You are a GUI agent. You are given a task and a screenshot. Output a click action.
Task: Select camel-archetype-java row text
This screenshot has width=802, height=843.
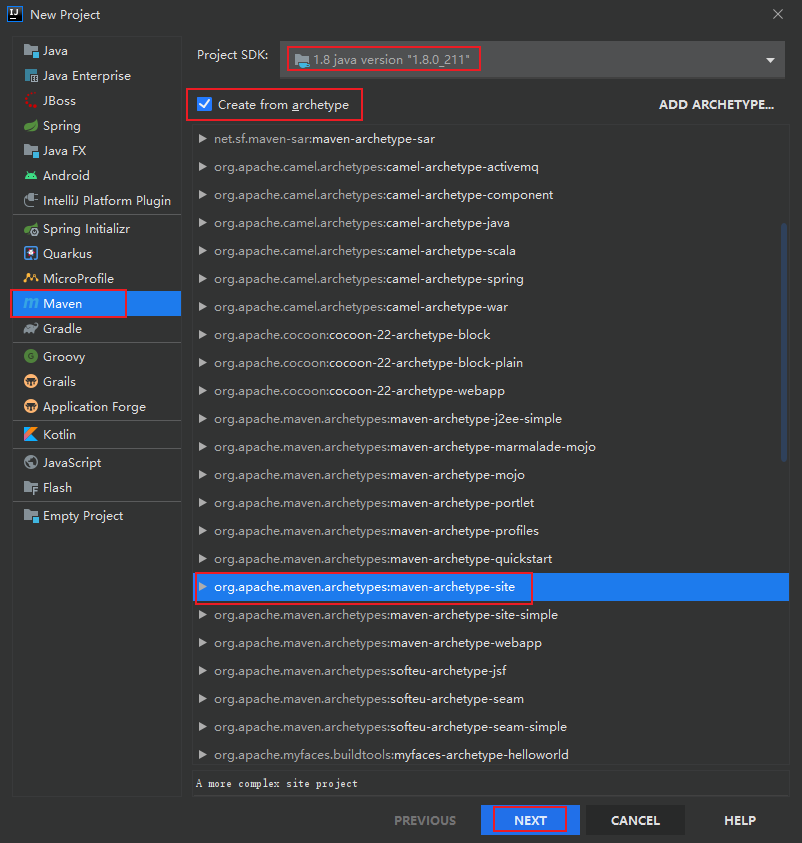pos(362,223)
